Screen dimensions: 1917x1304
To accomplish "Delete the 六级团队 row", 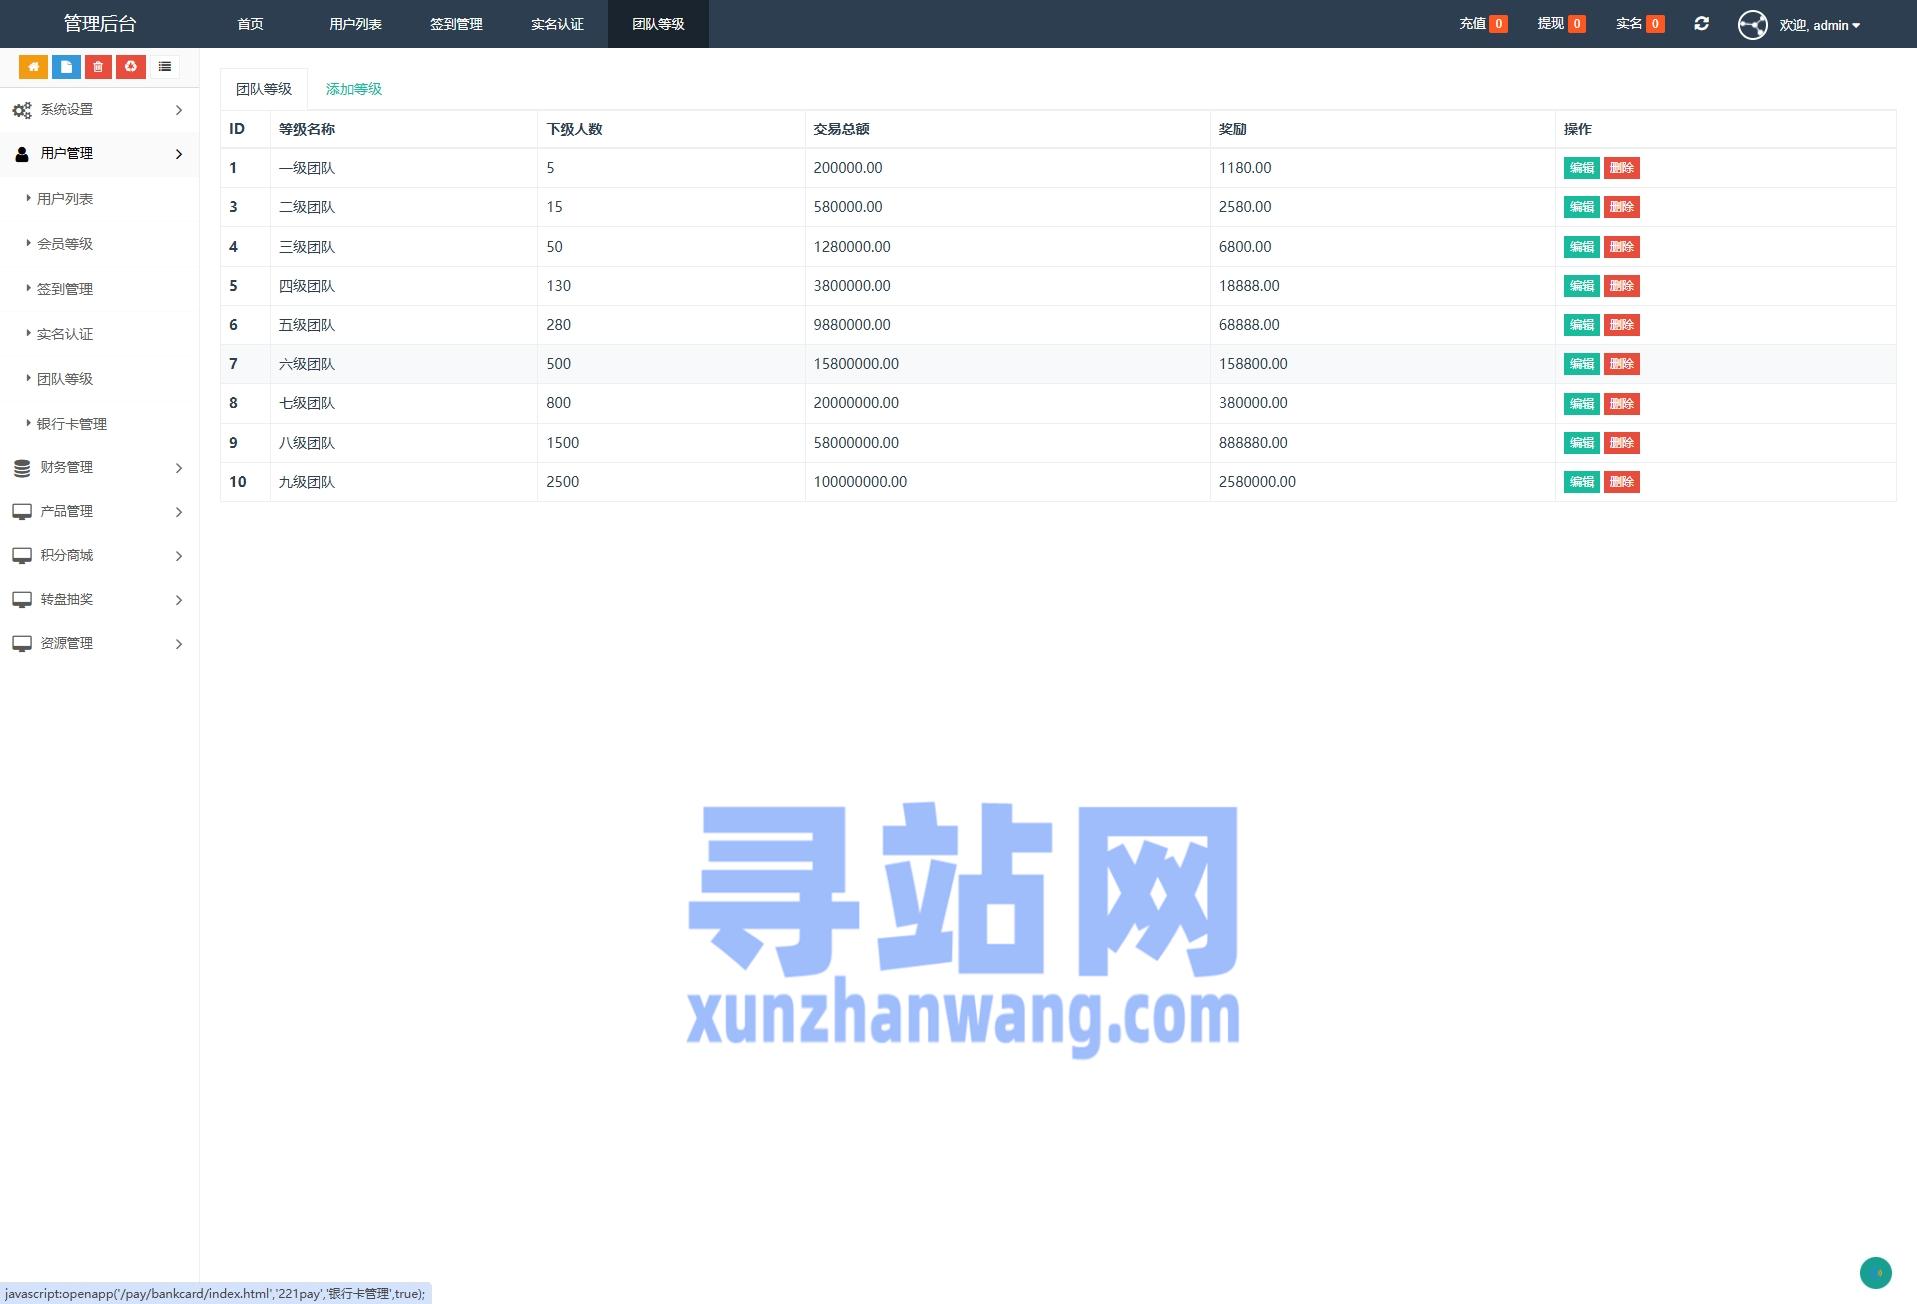I will (x=1622, y=364).
